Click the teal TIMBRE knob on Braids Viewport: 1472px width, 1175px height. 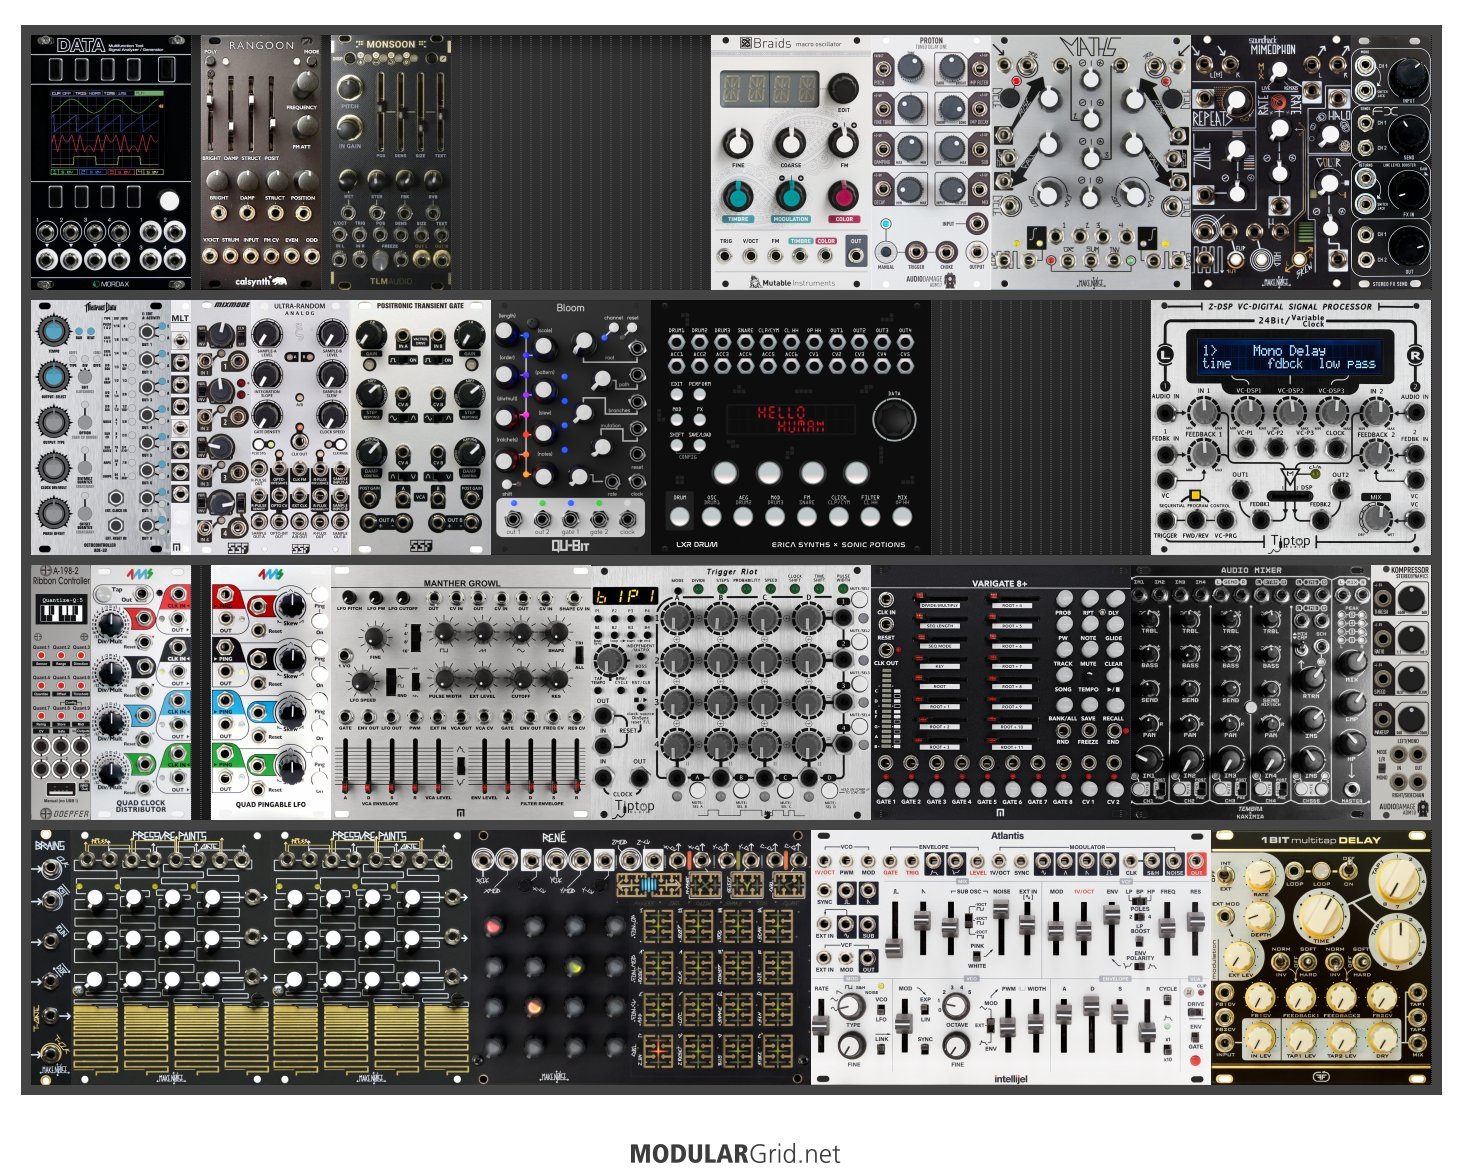tap(738, 194)
